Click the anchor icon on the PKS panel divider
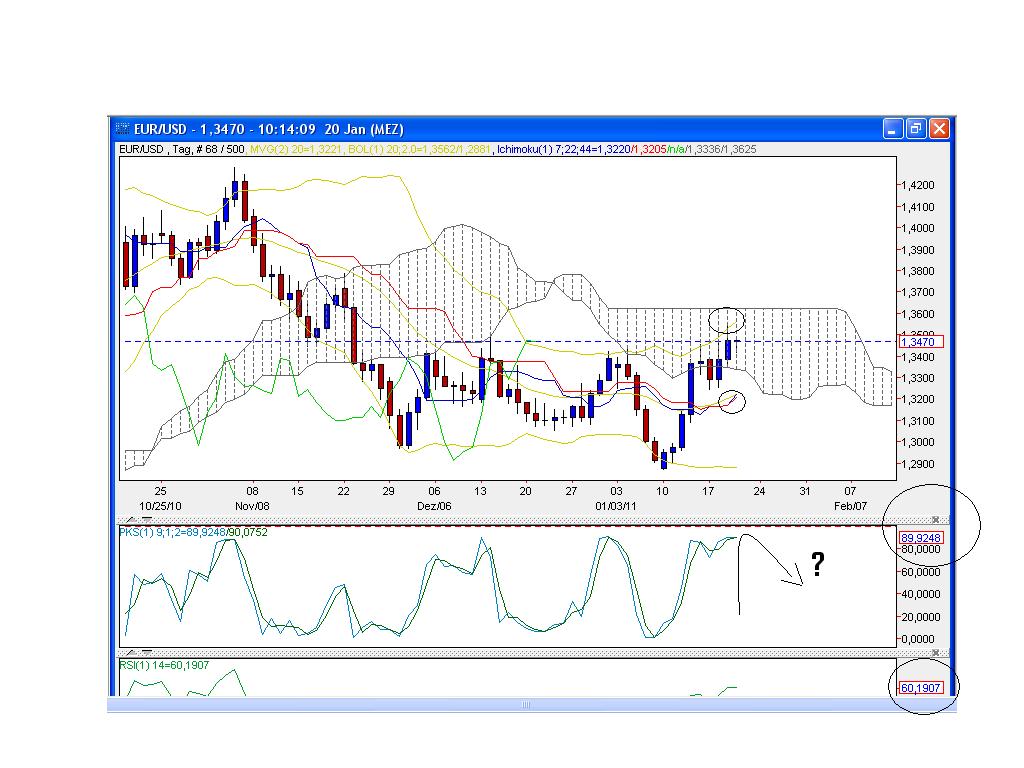This screenshot has width=1024, height=768. tap(935, 520)
